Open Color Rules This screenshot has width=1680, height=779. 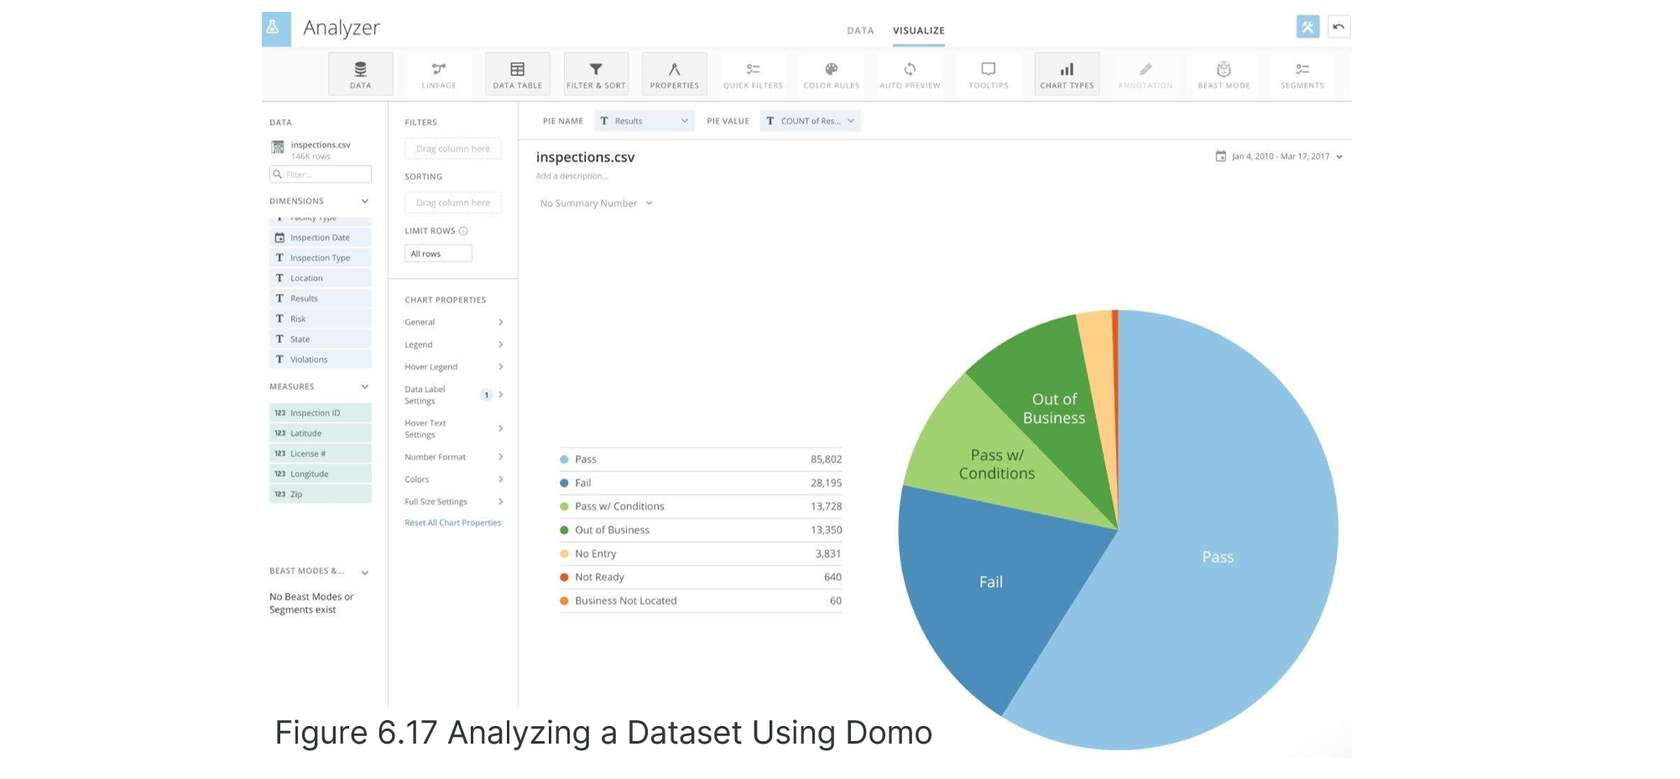tap(831, 74)
